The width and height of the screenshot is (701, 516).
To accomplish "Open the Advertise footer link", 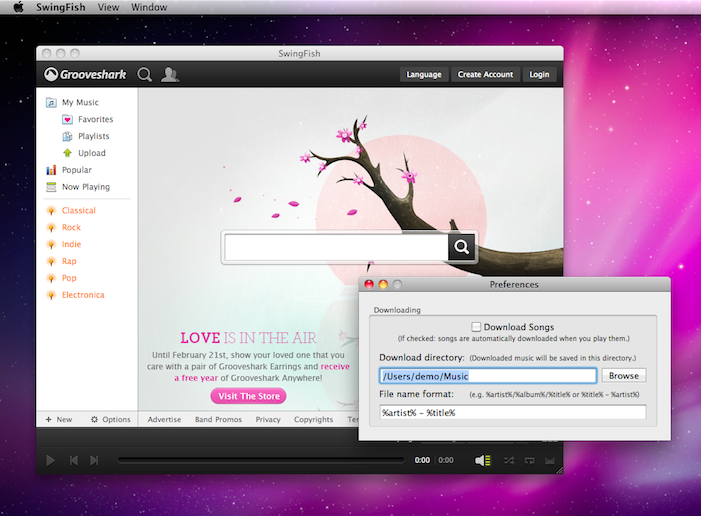I will (164, 419).
